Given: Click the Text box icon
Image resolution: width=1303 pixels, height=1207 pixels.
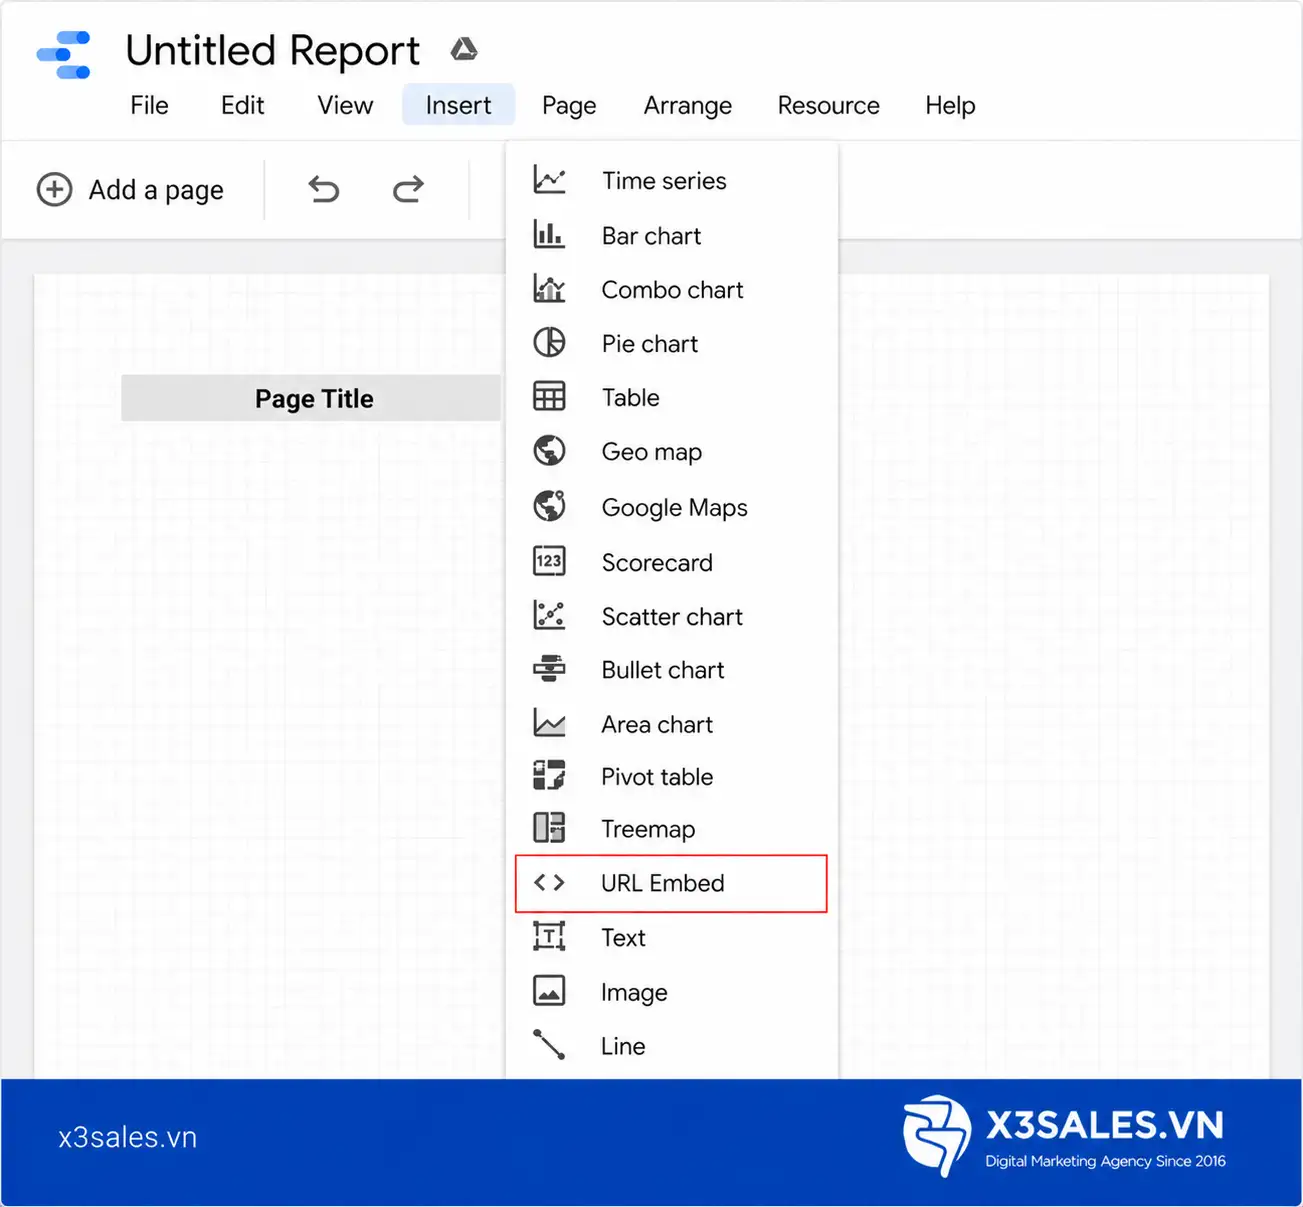Looking at the screenshot, I should 549,937.
